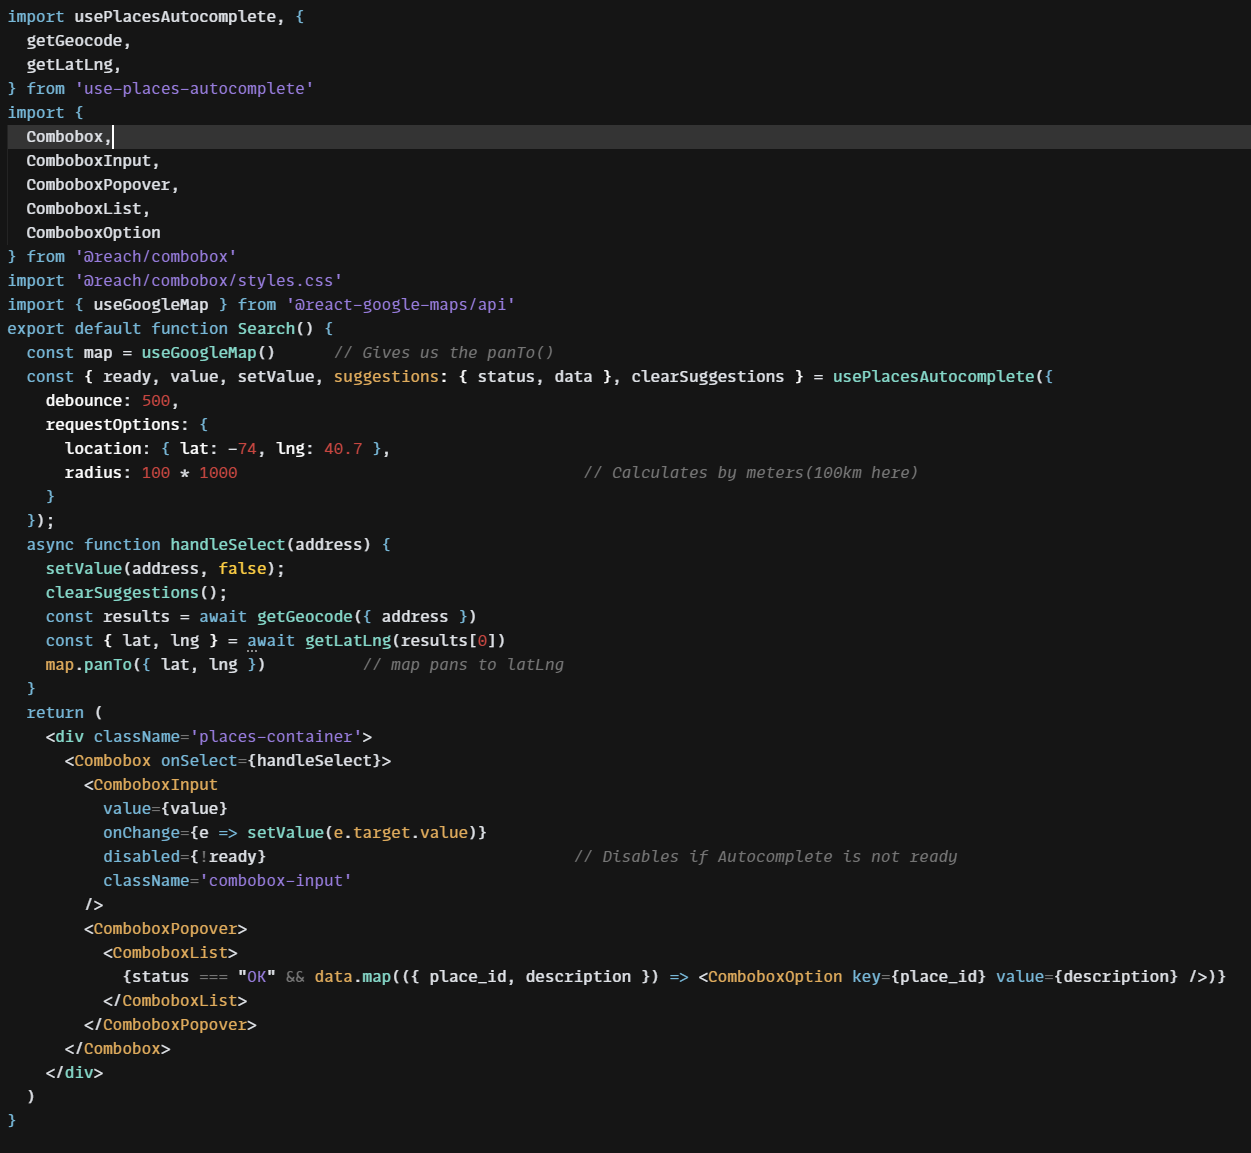
Task: Click the 'places-container' className string
Action: 276,737
